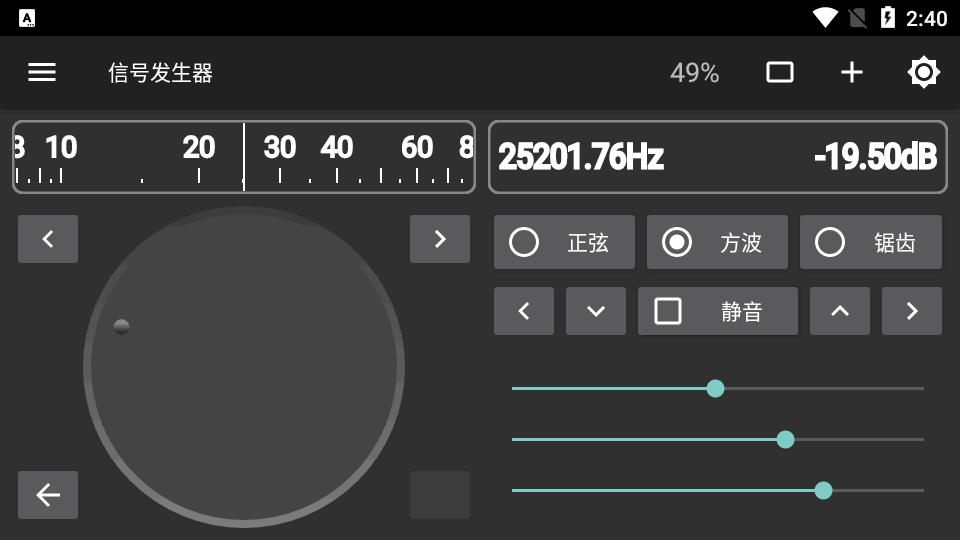The image size is (960, 540).
Task: Click the top slider's handle
Action: click(x=715, y=388)
